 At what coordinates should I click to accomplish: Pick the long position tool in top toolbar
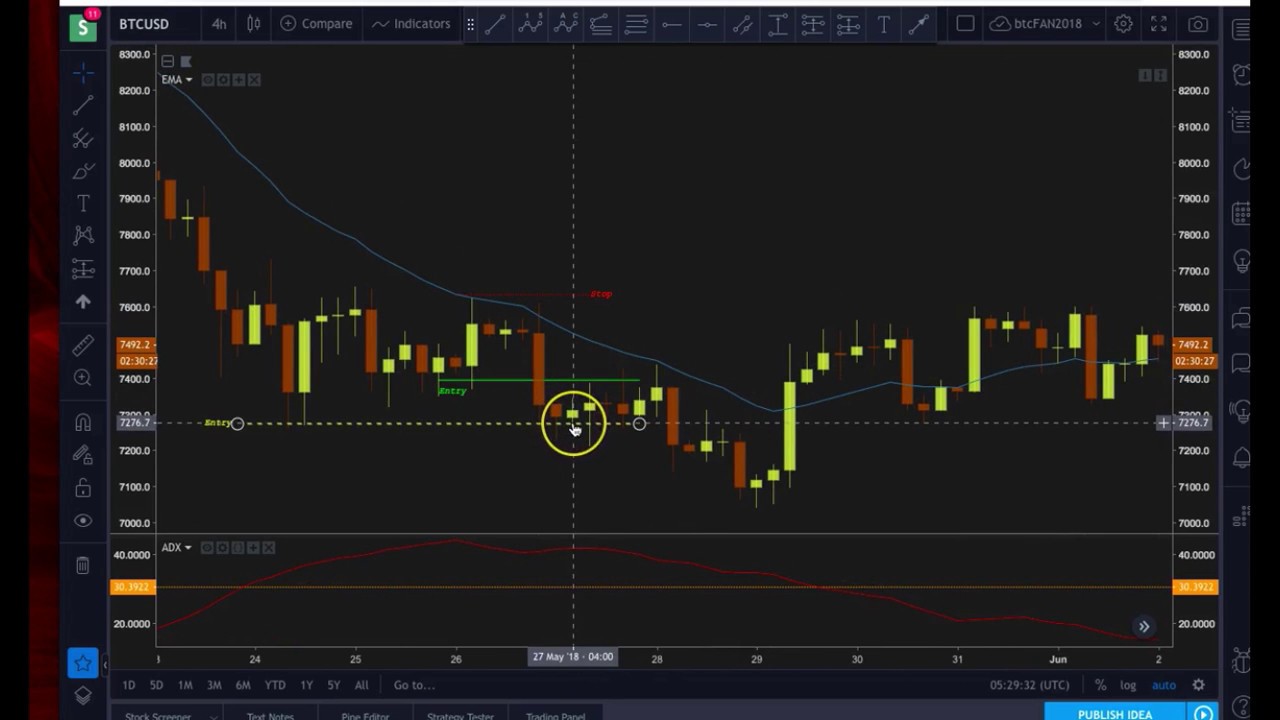pos(812,24)
